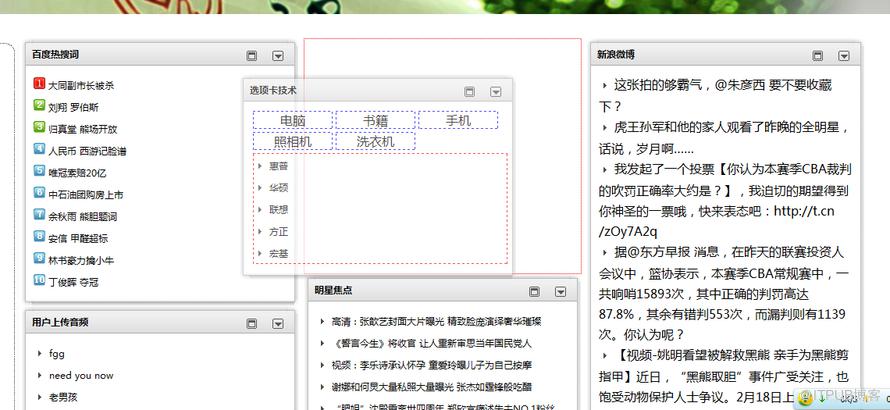Open headline 《誓言今生》将收官
The height and width of the screenshot is (410, 890).
pos(432,344)
